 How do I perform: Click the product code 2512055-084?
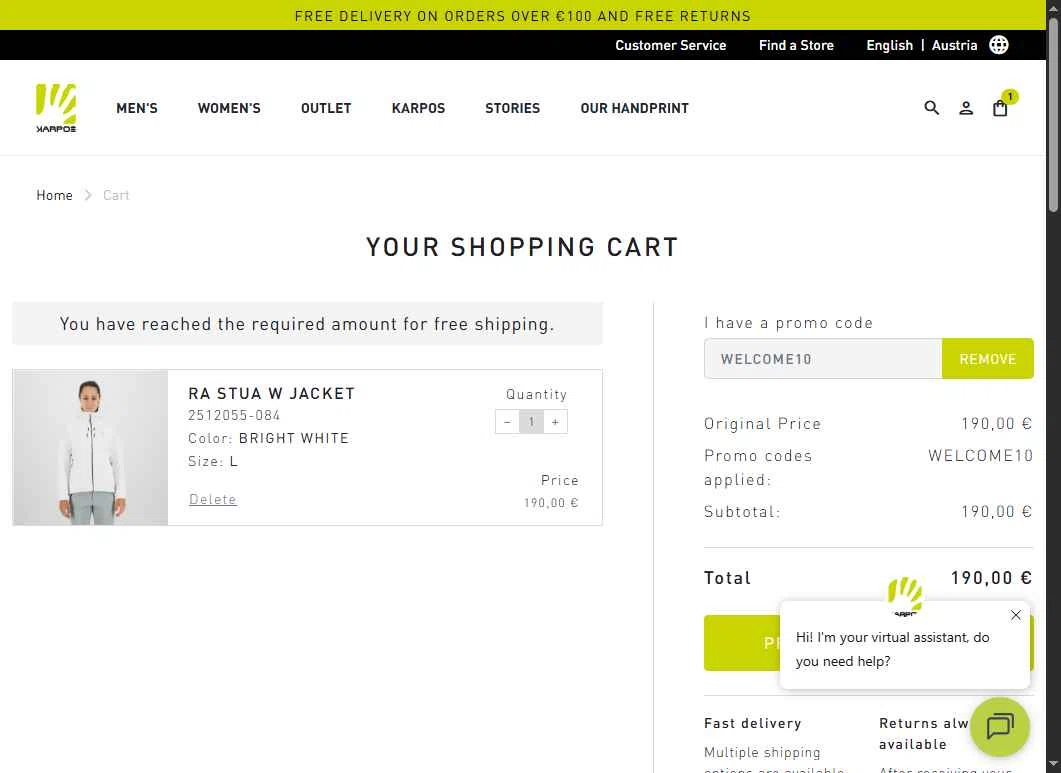click(234, 415)
